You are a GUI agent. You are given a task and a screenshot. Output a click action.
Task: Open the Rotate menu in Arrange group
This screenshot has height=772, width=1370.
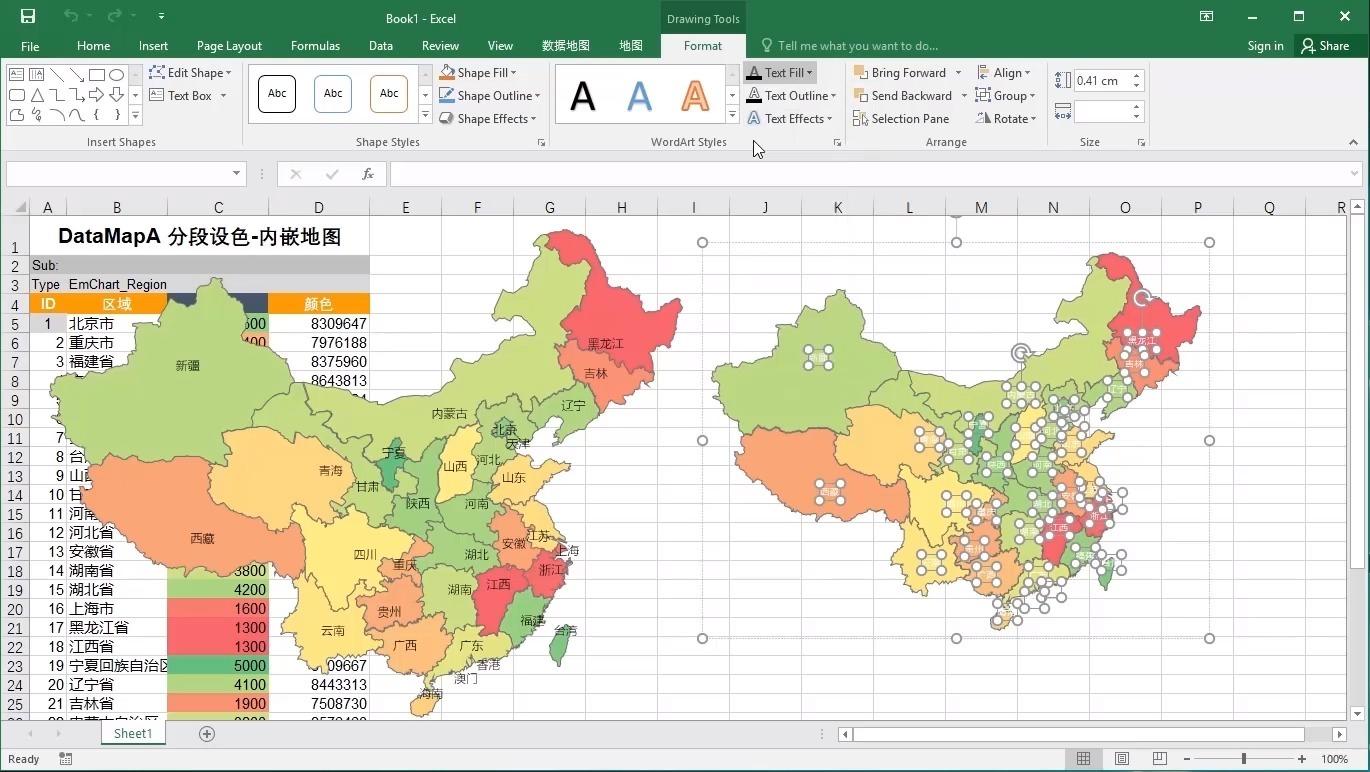1008,118
